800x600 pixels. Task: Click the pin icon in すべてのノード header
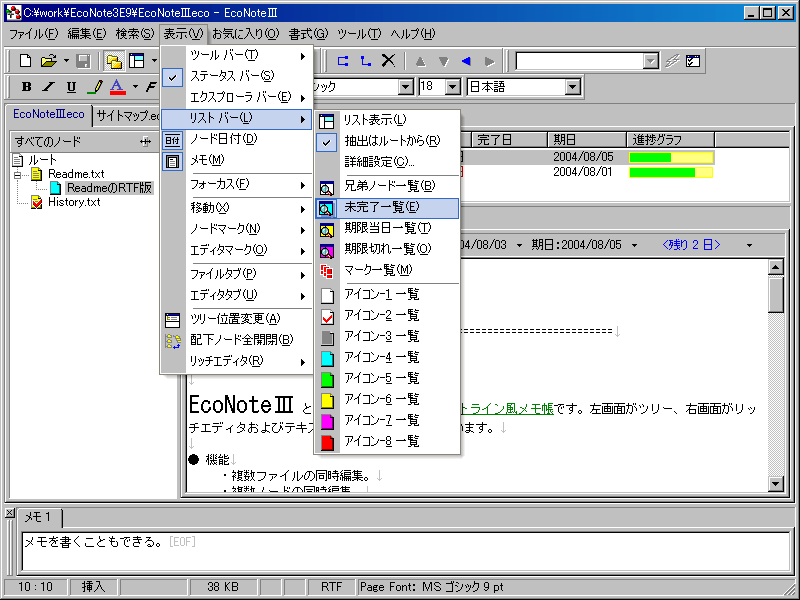(146, 141)
